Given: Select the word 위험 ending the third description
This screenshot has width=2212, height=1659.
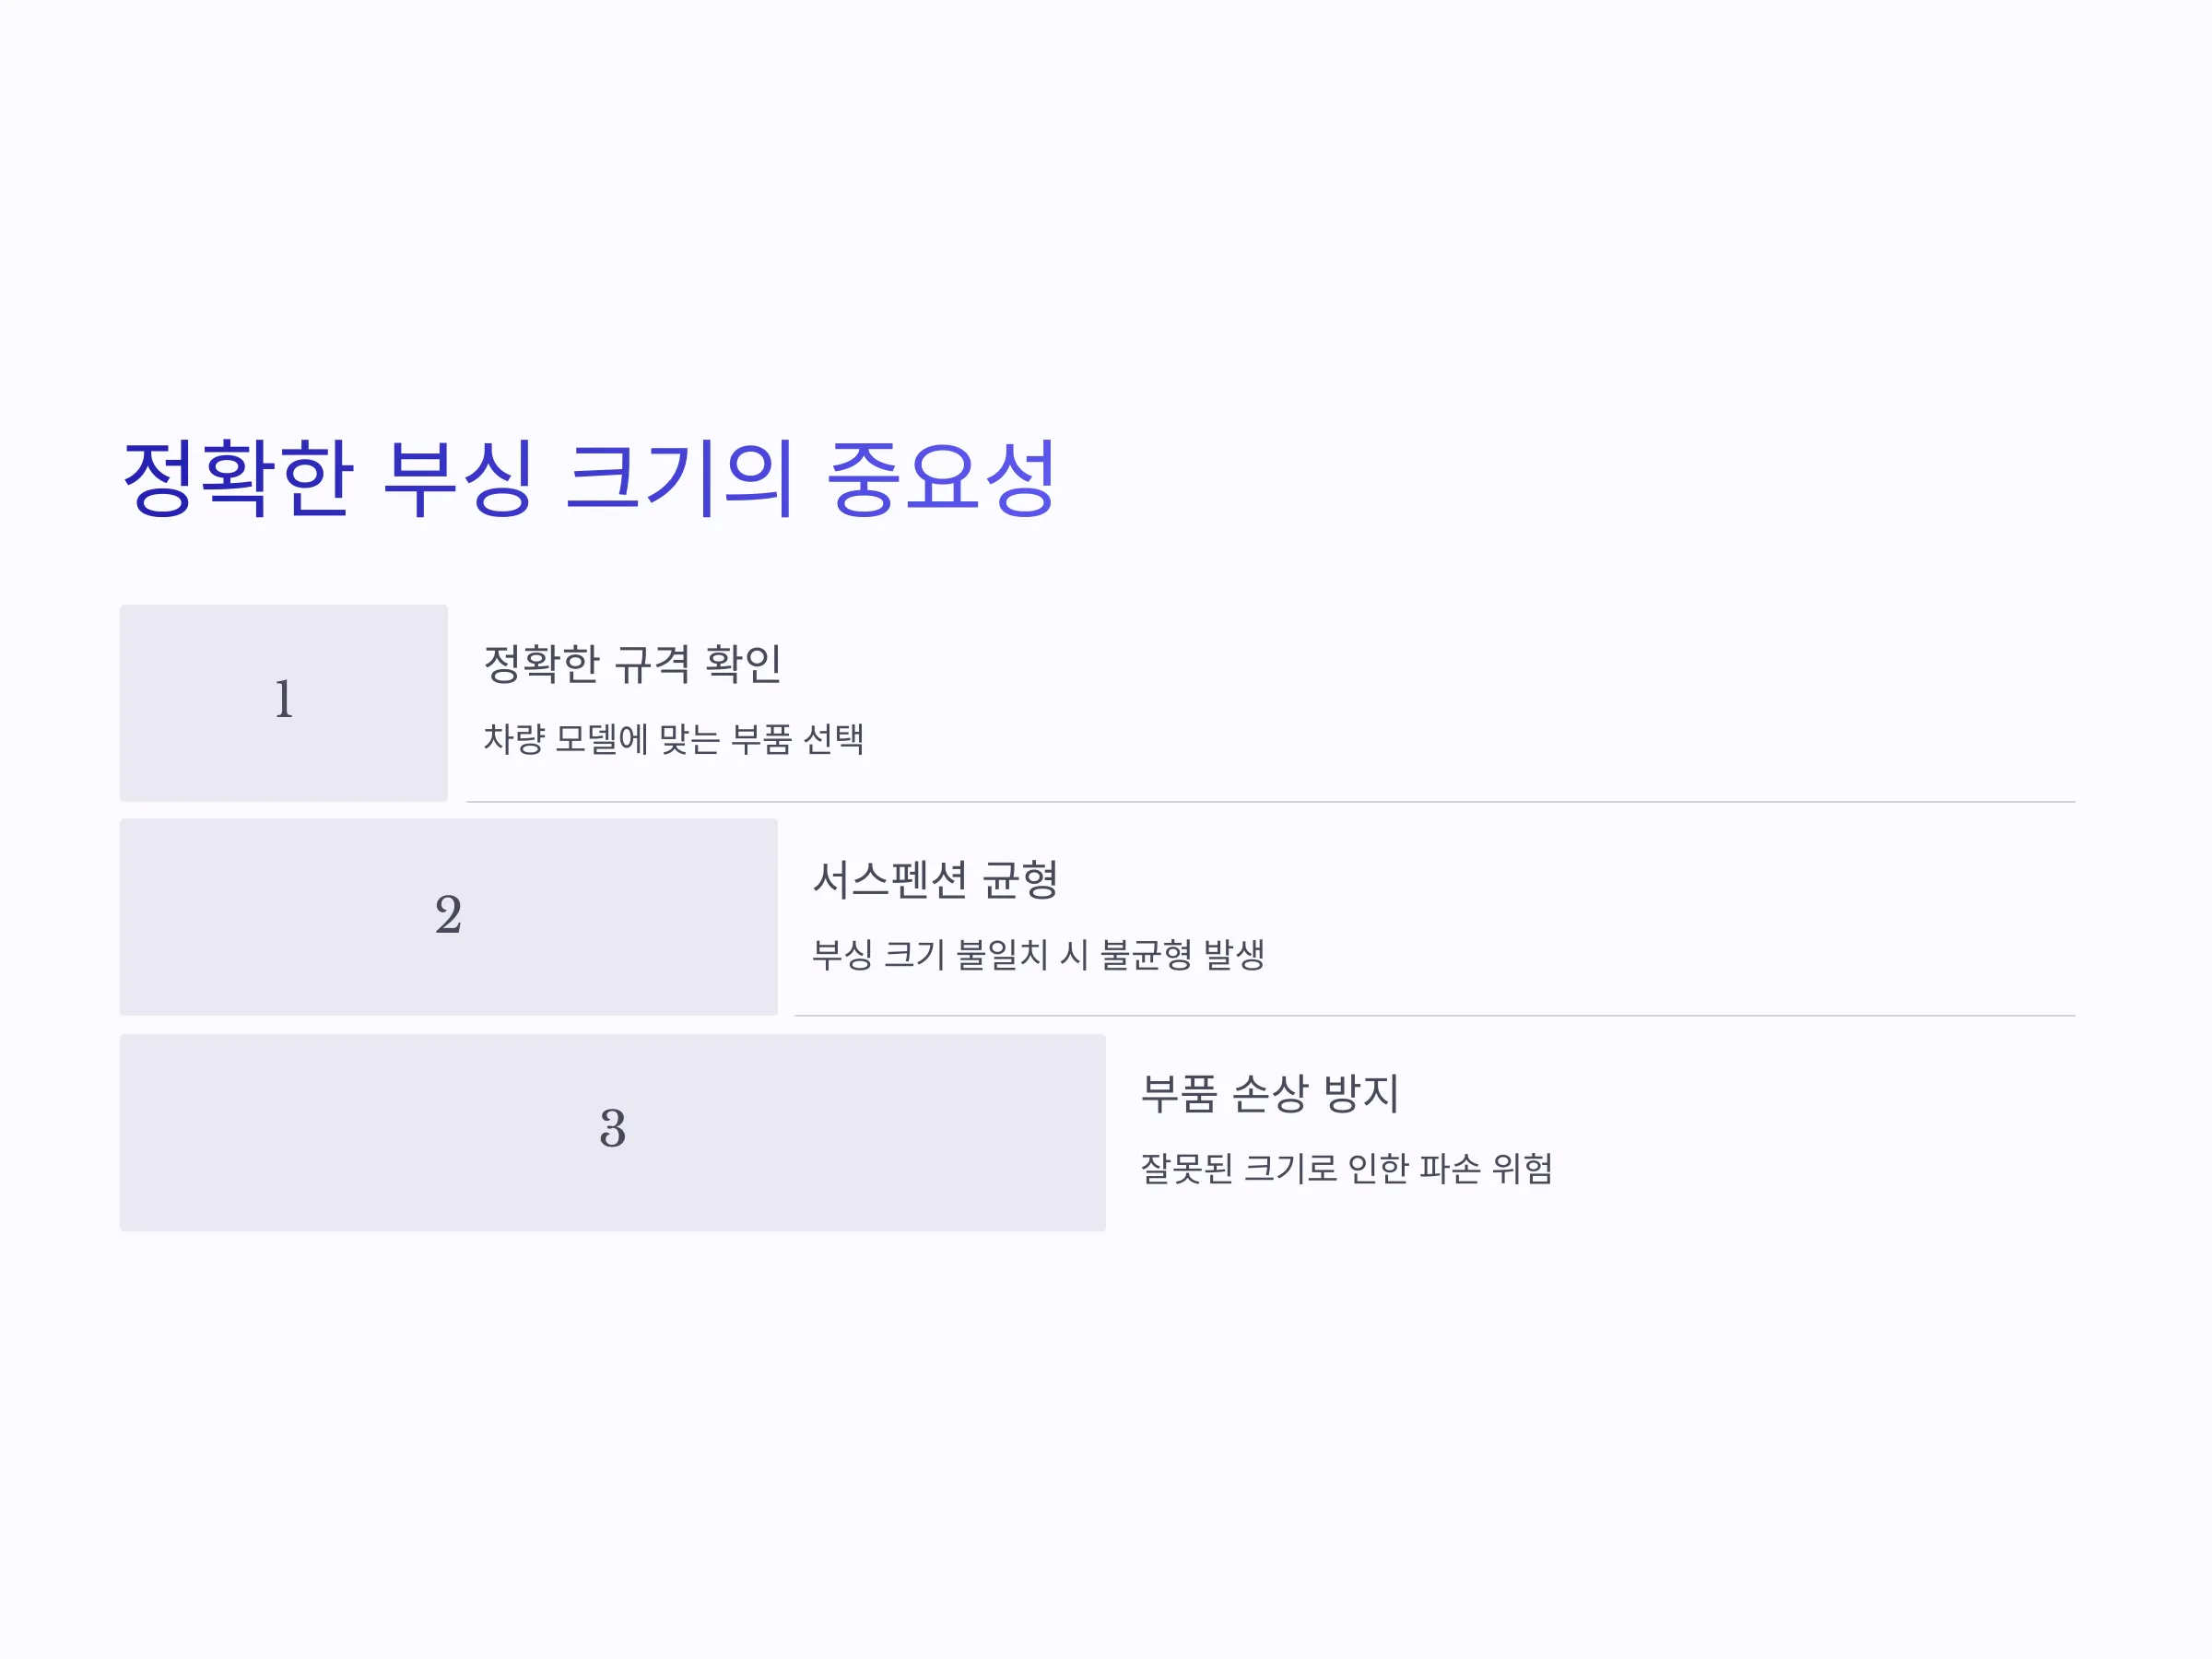Looking at the screenshot, I should (x=1523, y=1168).
